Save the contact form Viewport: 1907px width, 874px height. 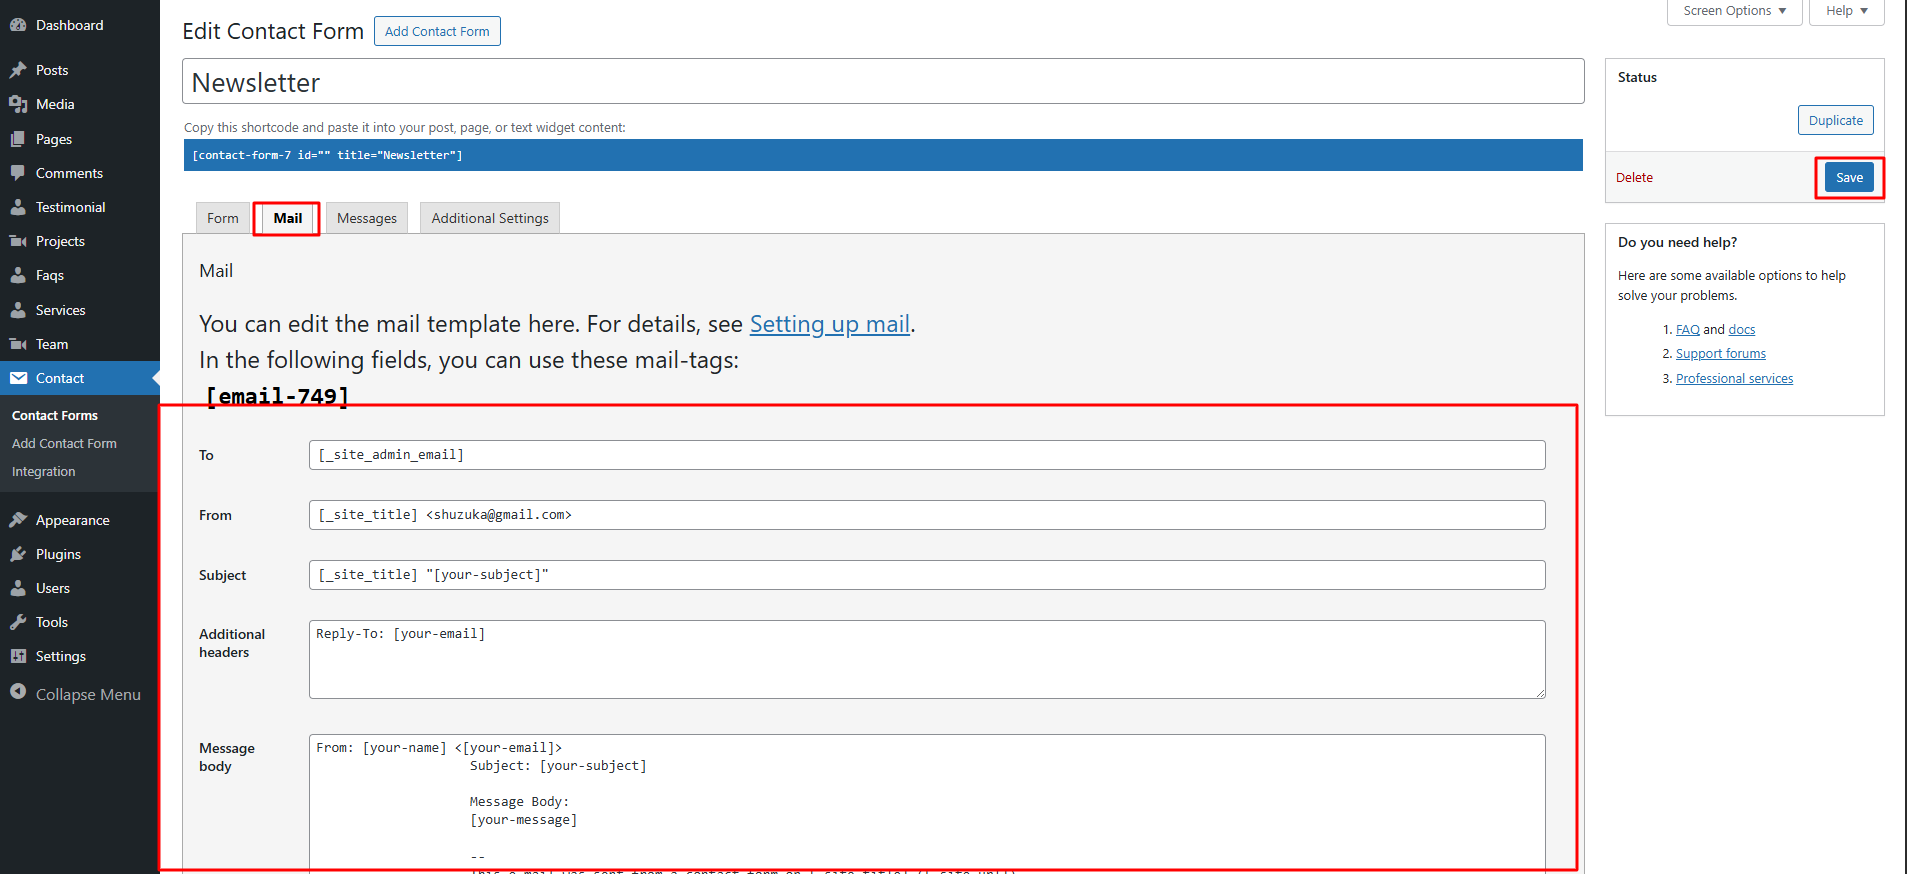coord(1849,177)
